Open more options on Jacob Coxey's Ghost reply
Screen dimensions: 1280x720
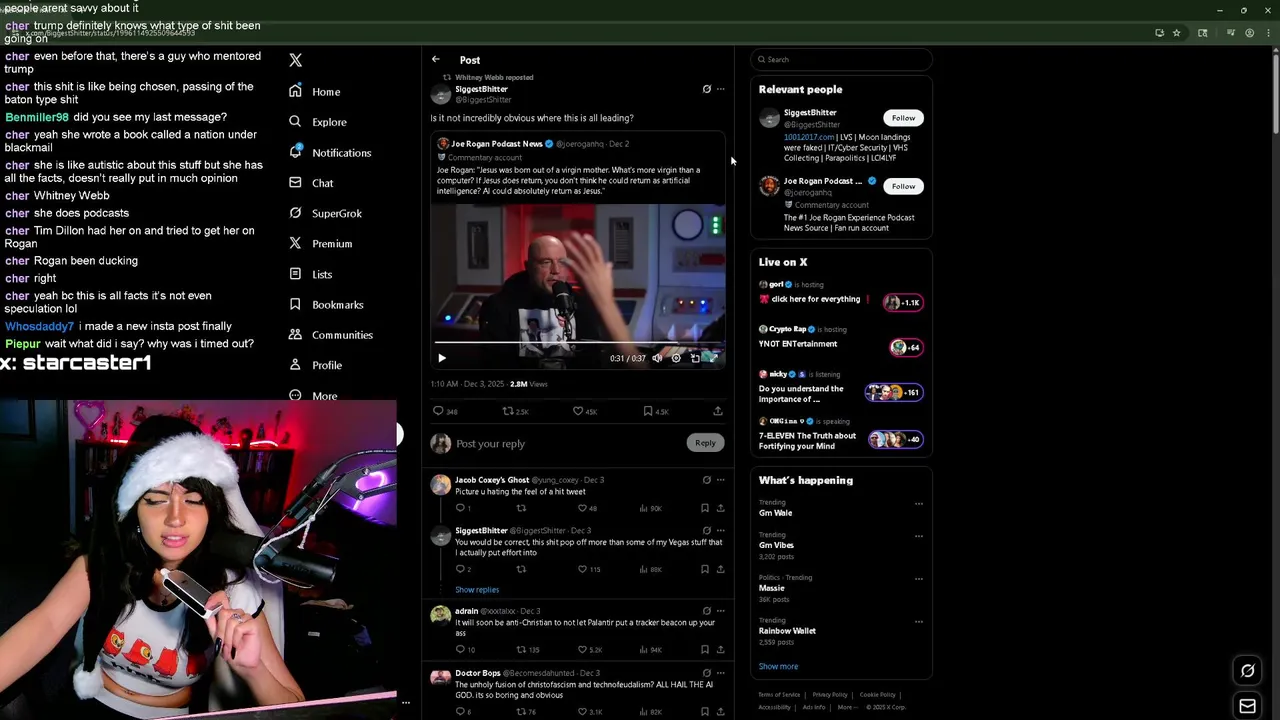(x=720, y=480)
